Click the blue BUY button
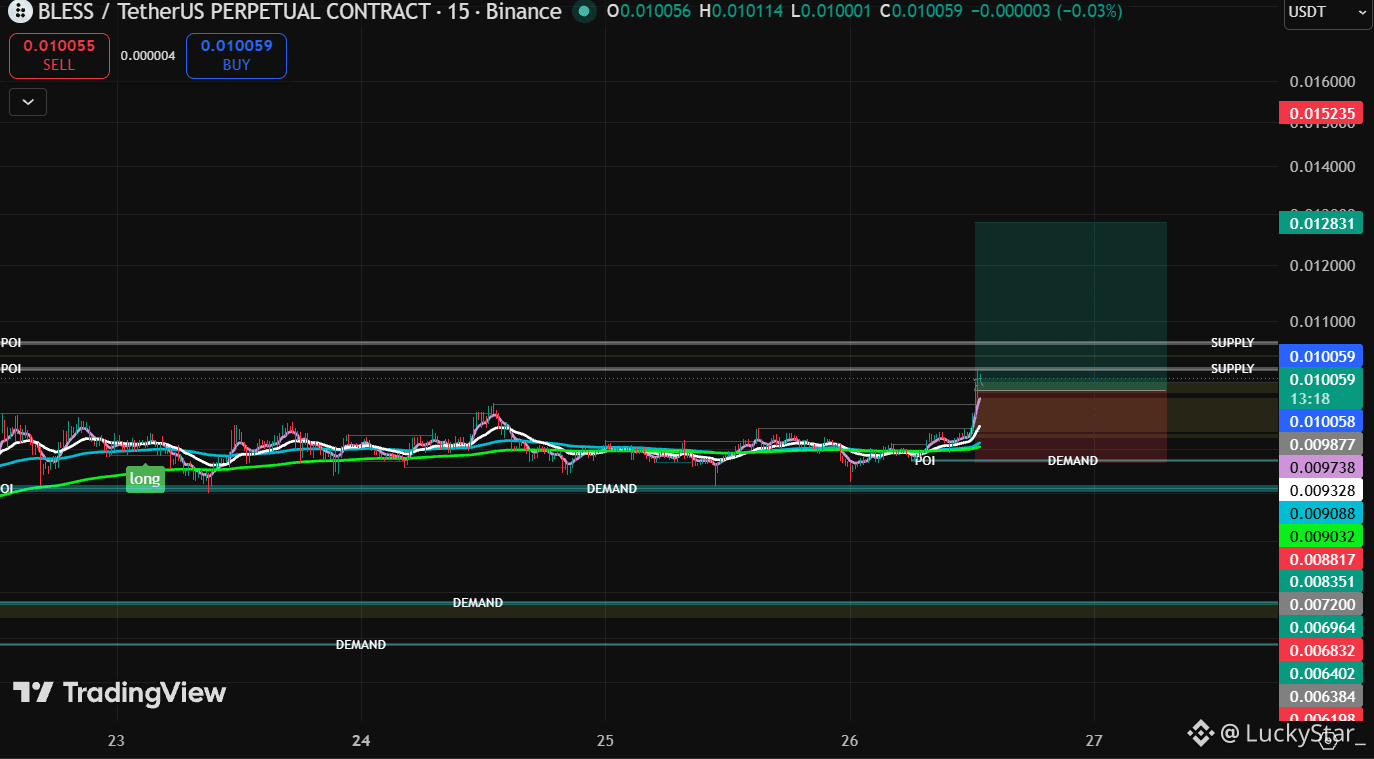Image resolution: width=1374 pixels, height=759 pixels. click(236, 56)
